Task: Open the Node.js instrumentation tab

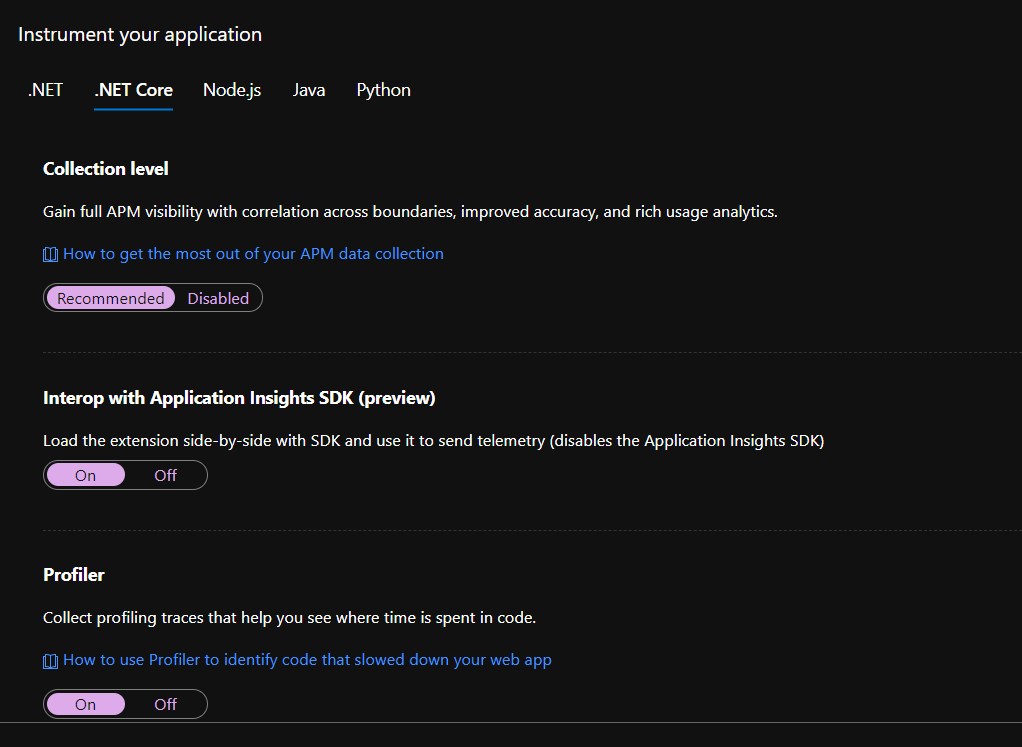Action: click(x=231, y=89)
